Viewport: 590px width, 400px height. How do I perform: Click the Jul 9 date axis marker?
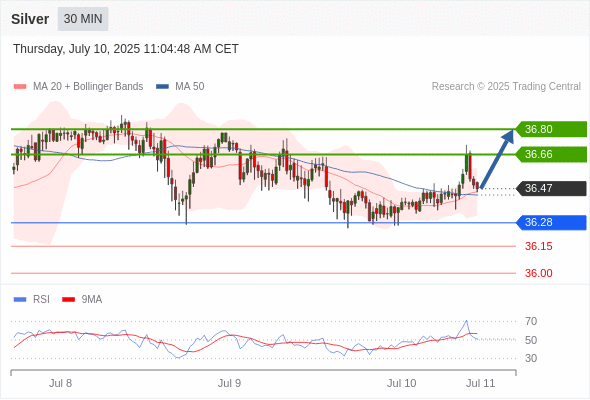229,383
